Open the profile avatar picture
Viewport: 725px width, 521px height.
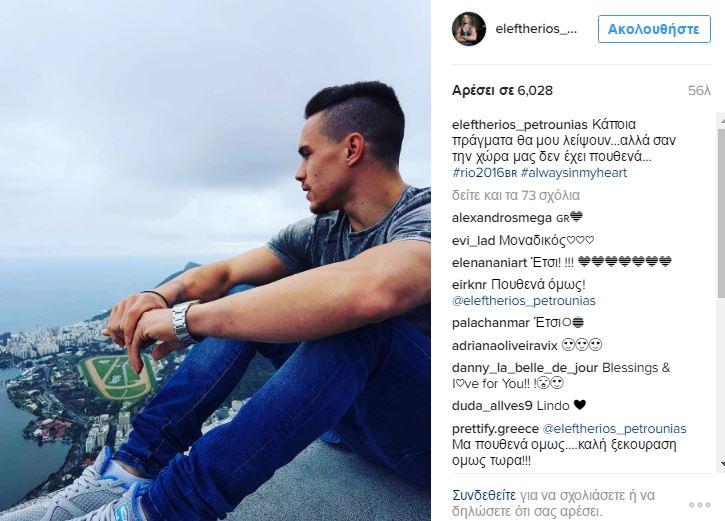(469, 29)
